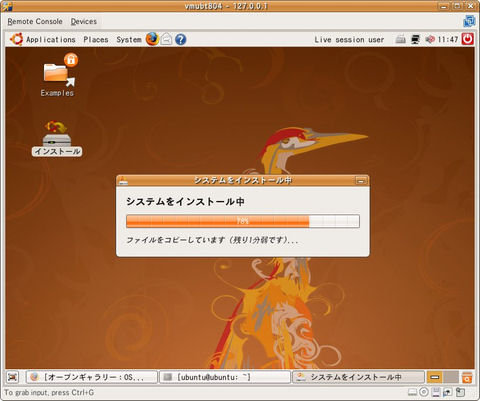
Task: Select the Examples folder desktop icon
Action: 59,75
